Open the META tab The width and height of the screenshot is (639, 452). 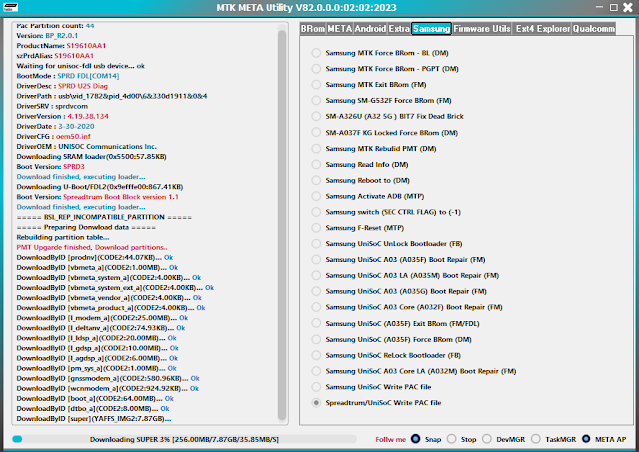pos(339,29)
